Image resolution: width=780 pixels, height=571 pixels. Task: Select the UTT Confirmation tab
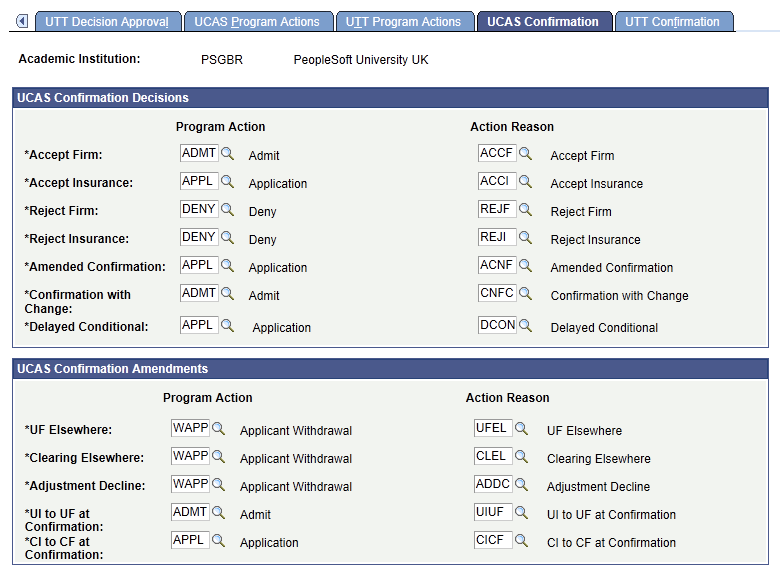tap(672, 21)
